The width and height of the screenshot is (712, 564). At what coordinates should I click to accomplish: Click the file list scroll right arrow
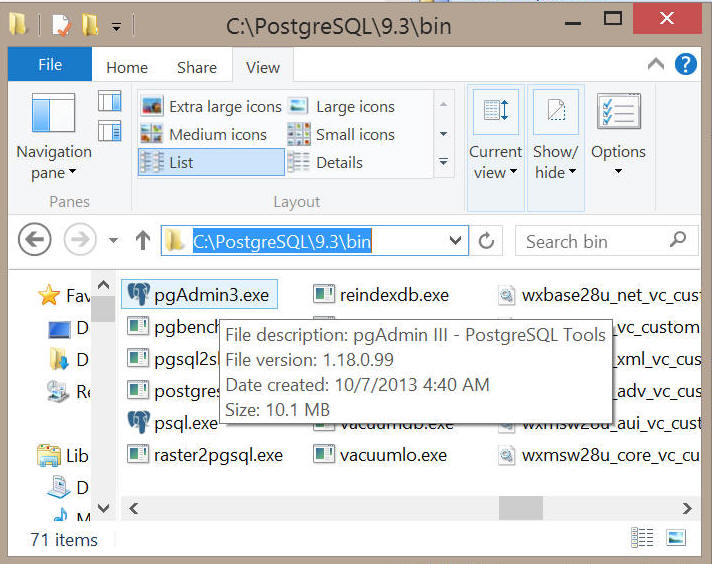687,508
